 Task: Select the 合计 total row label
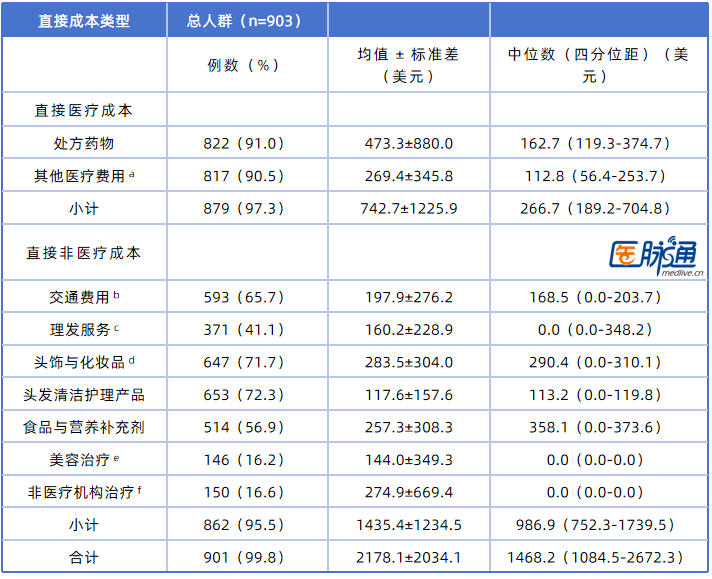pyautogui.click(x=84, y=557)
